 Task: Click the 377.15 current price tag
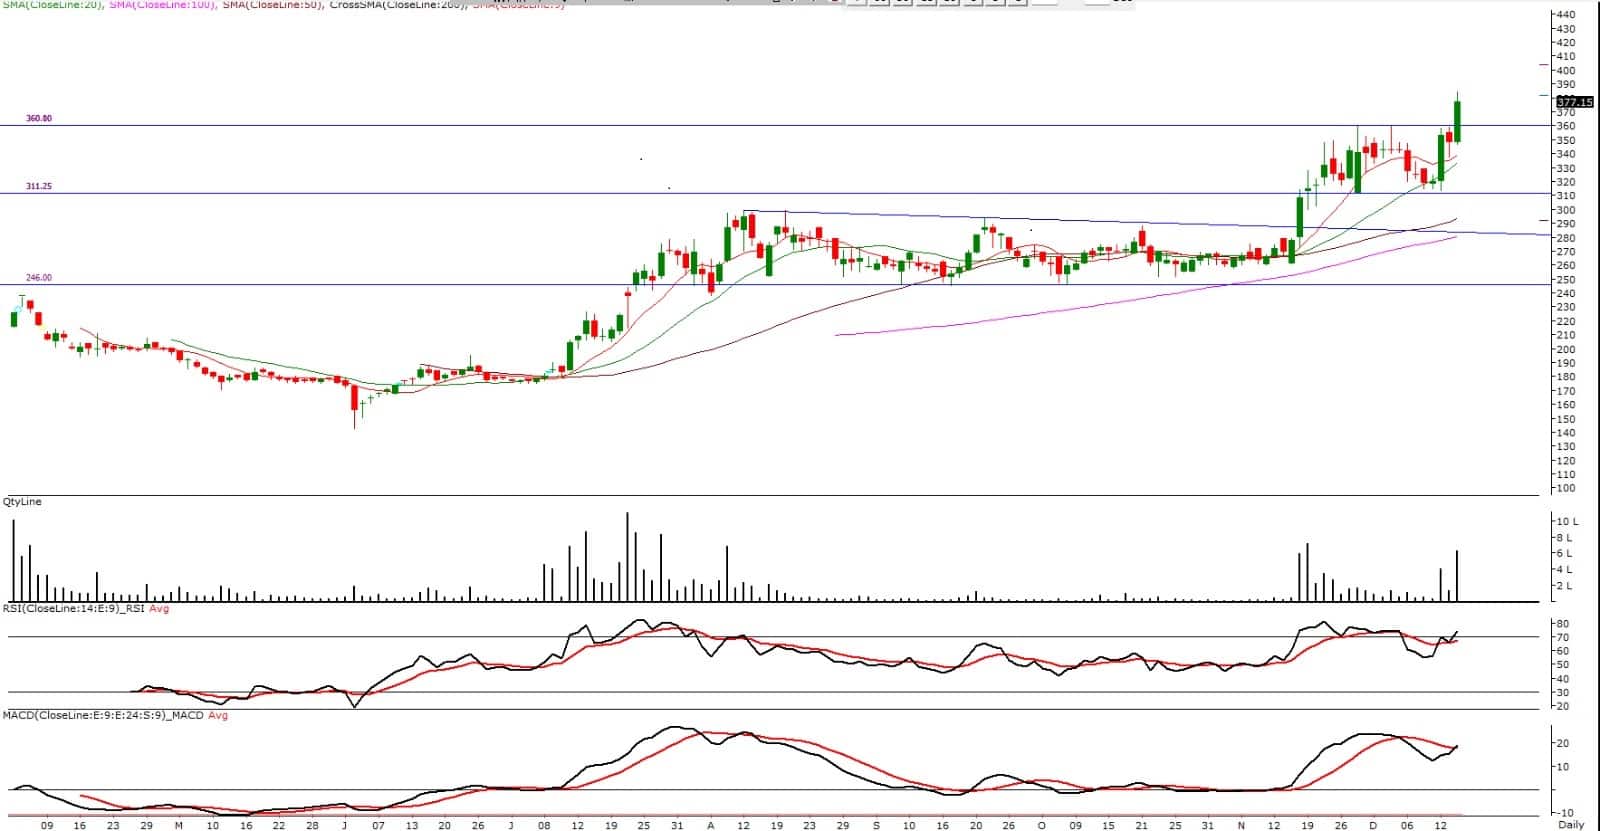(x=1574, y=102)
